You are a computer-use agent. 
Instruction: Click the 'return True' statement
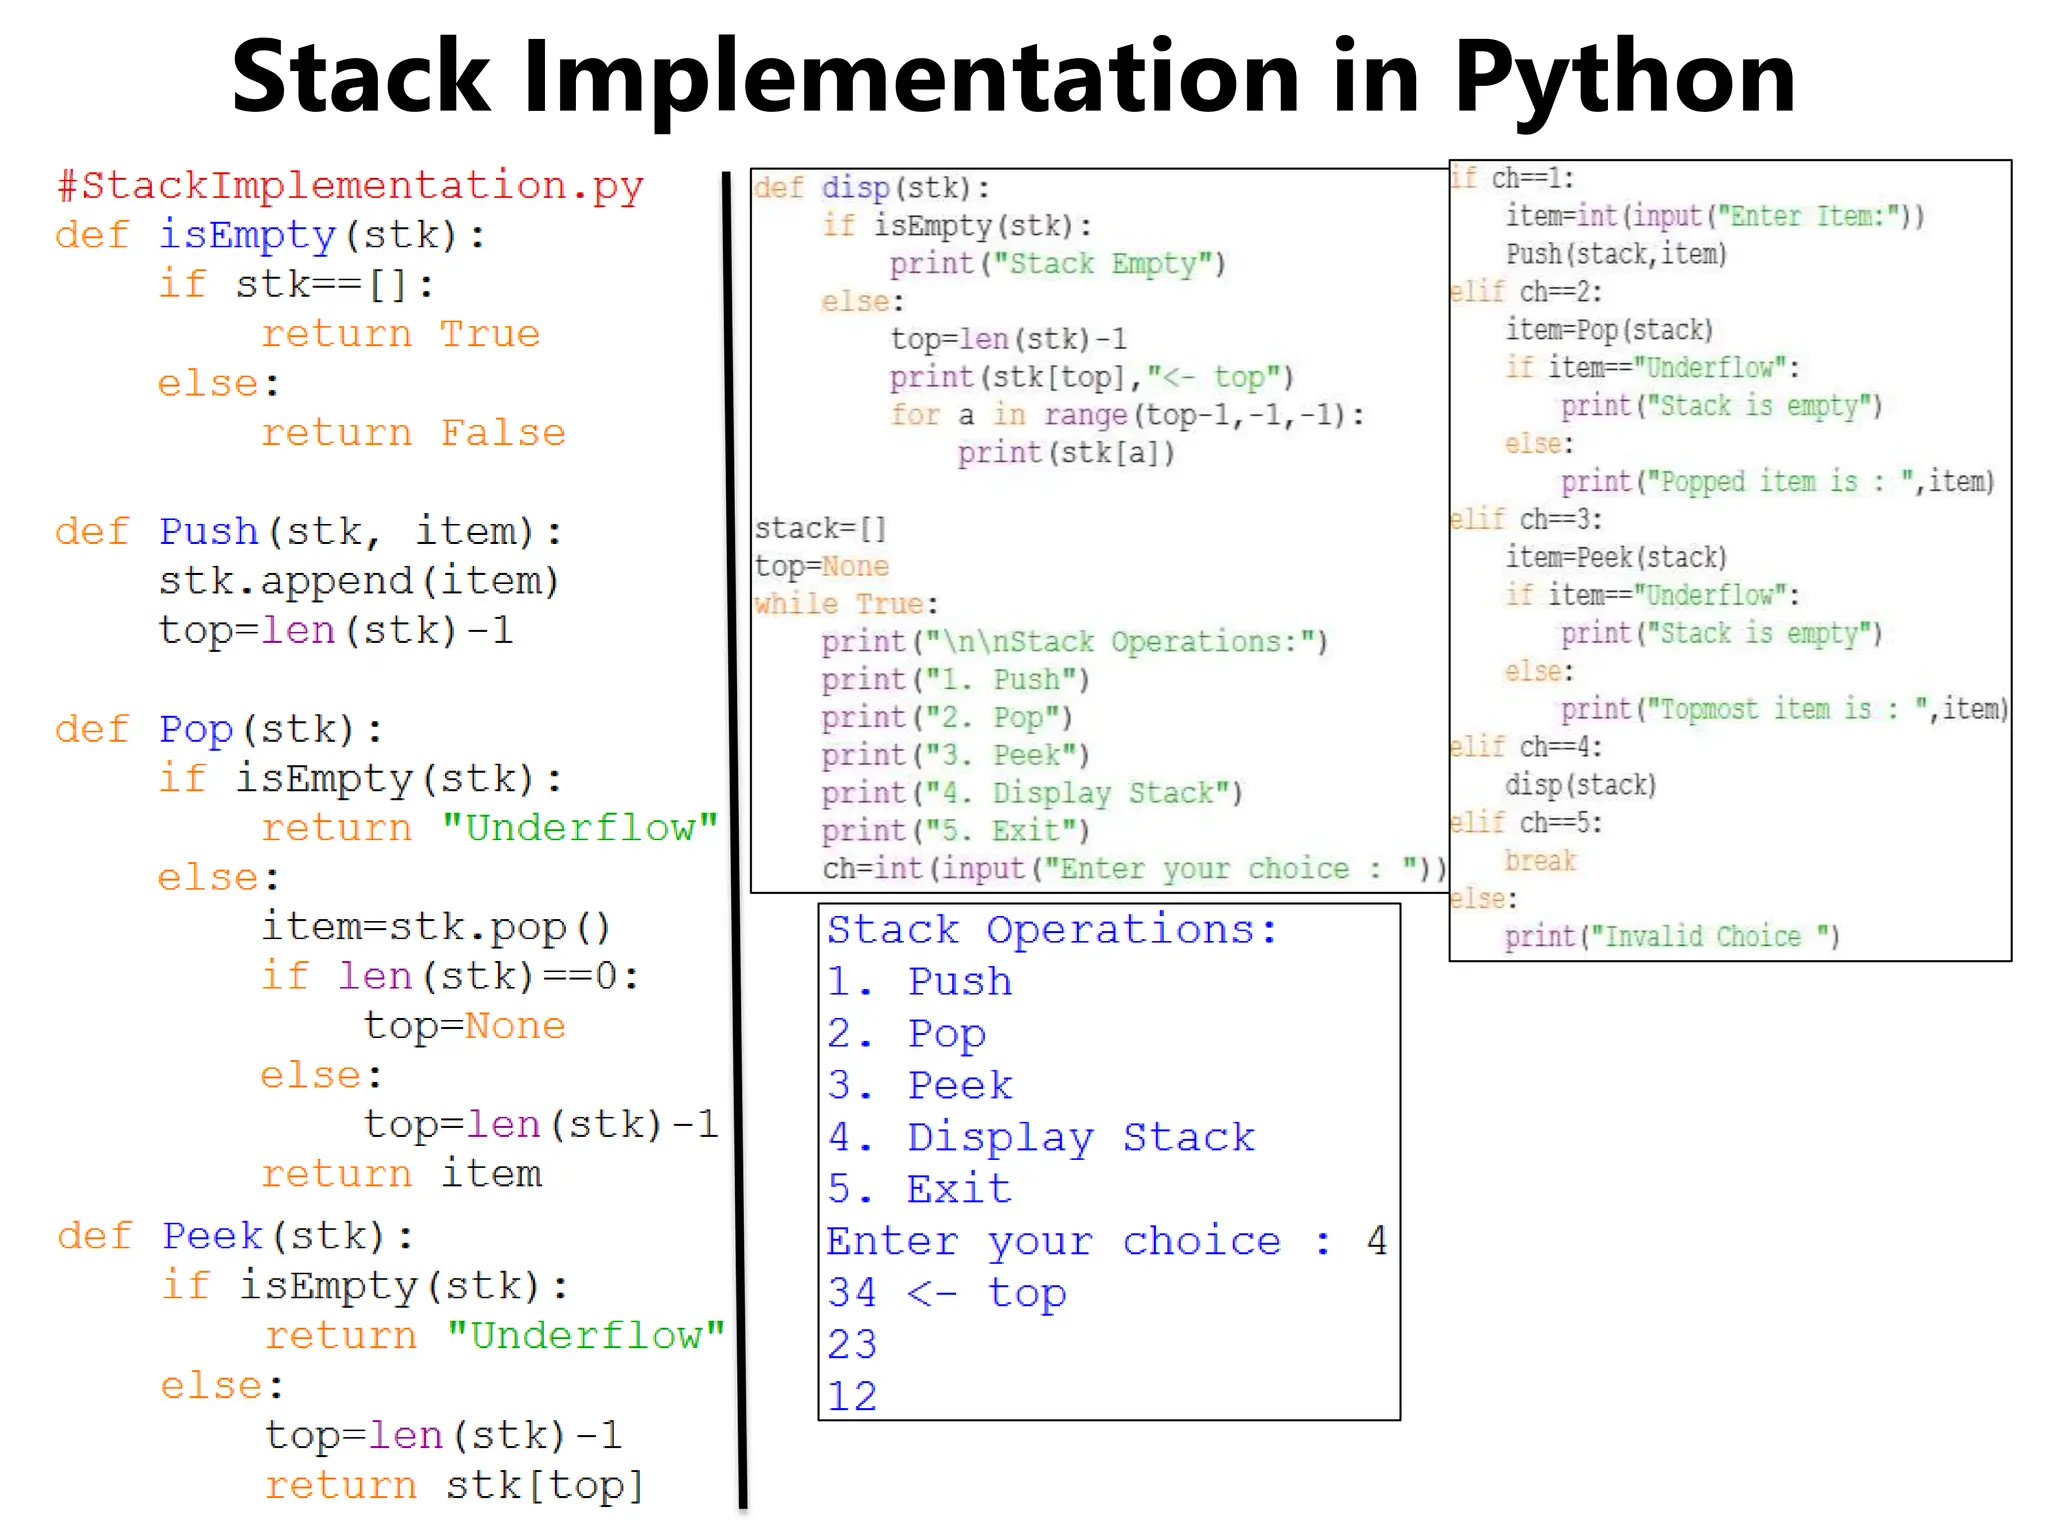[x=400, y=334]
